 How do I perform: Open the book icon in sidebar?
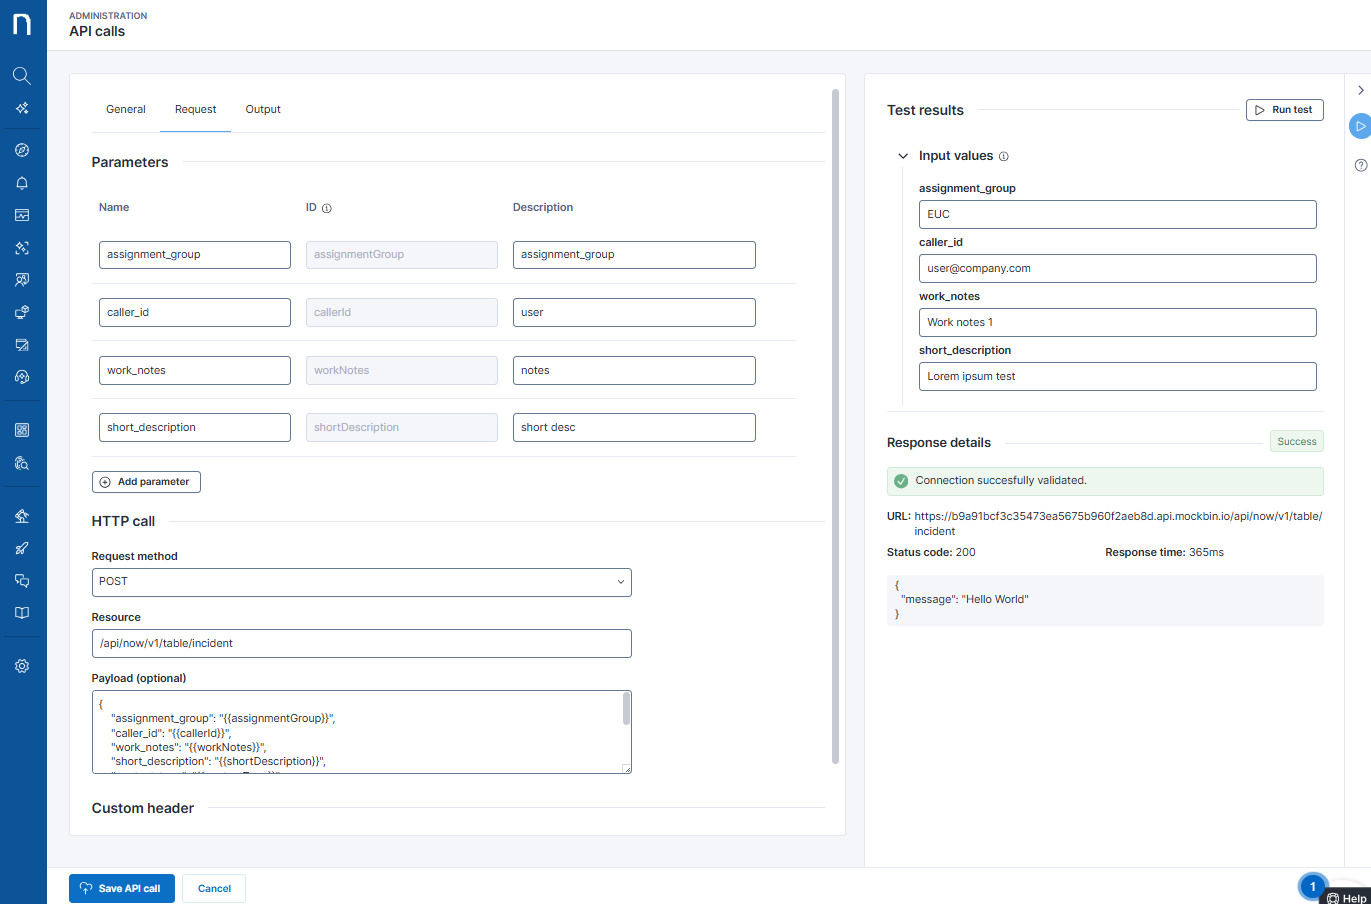tap(22, 613)
